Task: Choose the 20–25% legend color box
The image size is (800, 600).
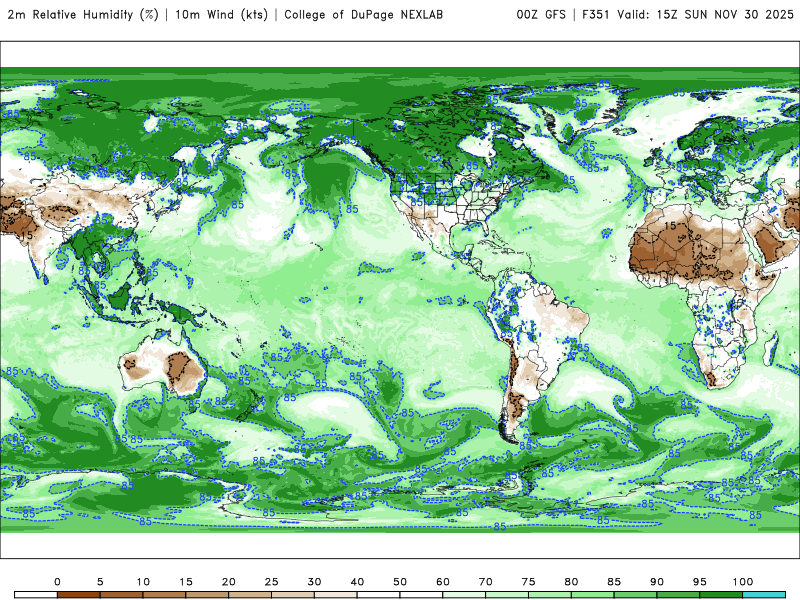Action: click(250, 595)
